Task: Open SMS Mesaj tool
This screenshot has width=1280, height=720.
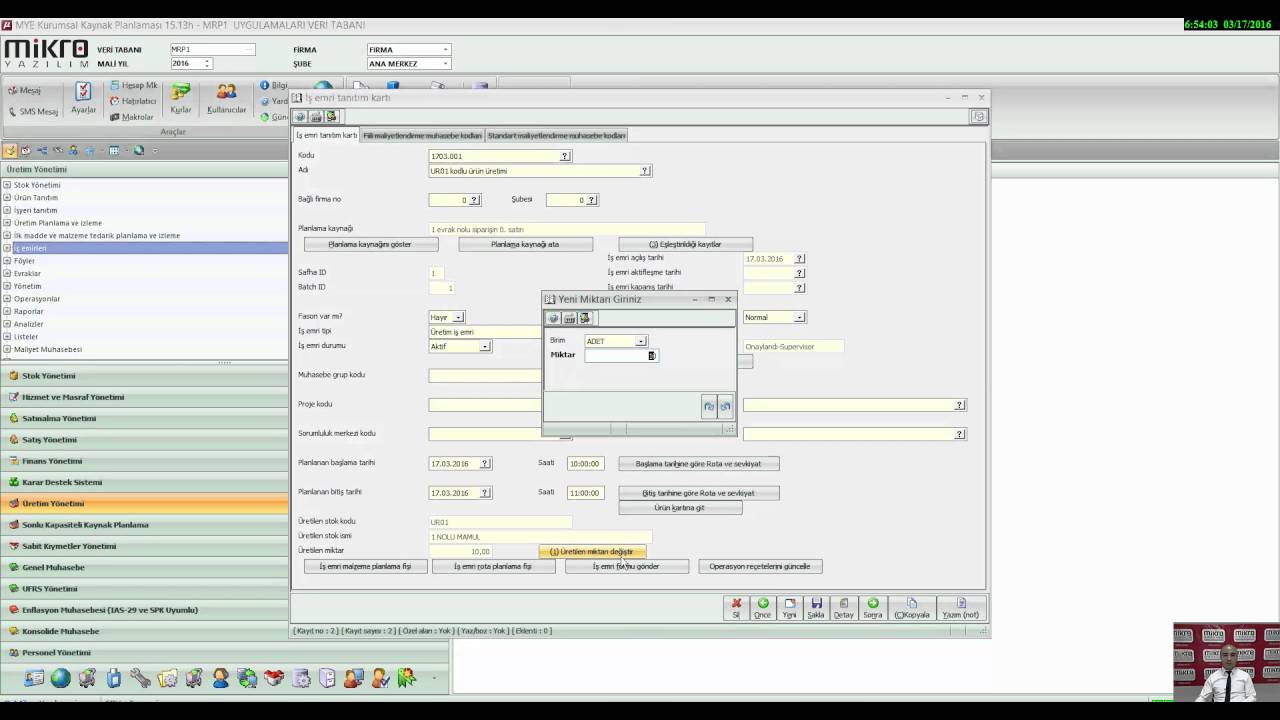Action: 33,111
